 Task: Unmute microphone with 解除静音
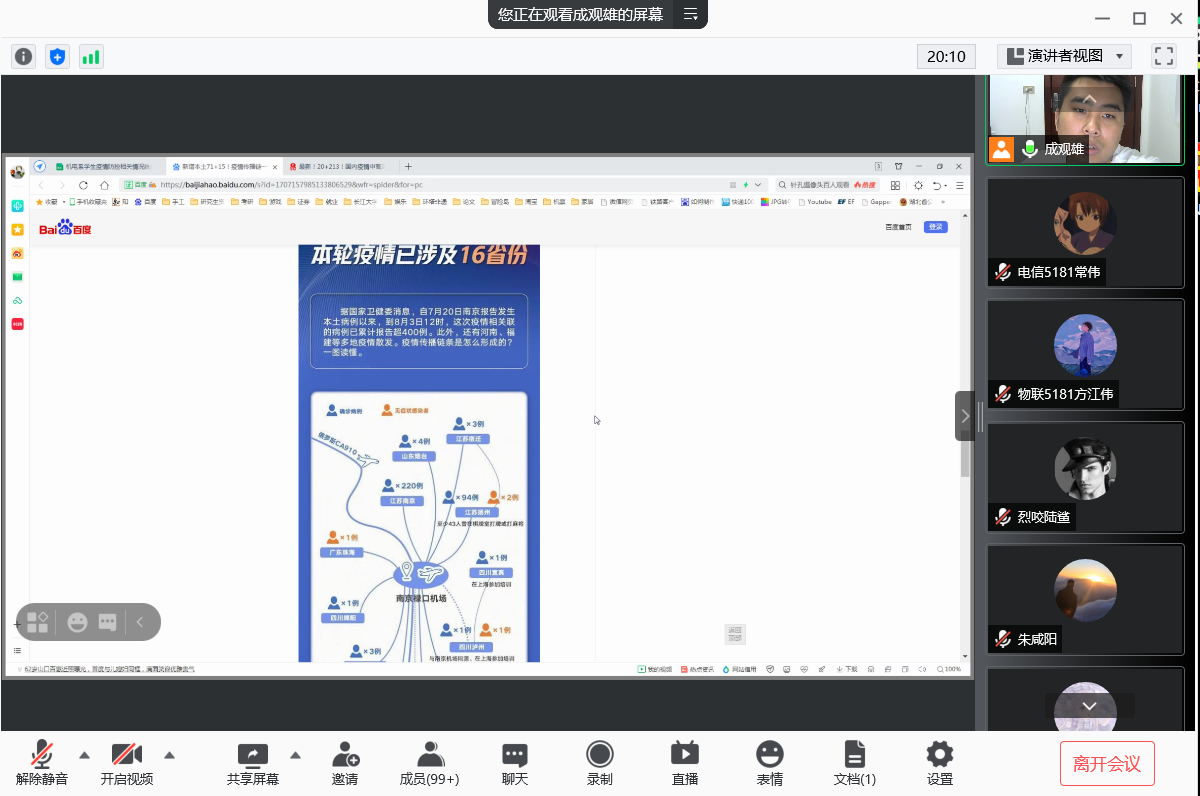tap(42, 763)
